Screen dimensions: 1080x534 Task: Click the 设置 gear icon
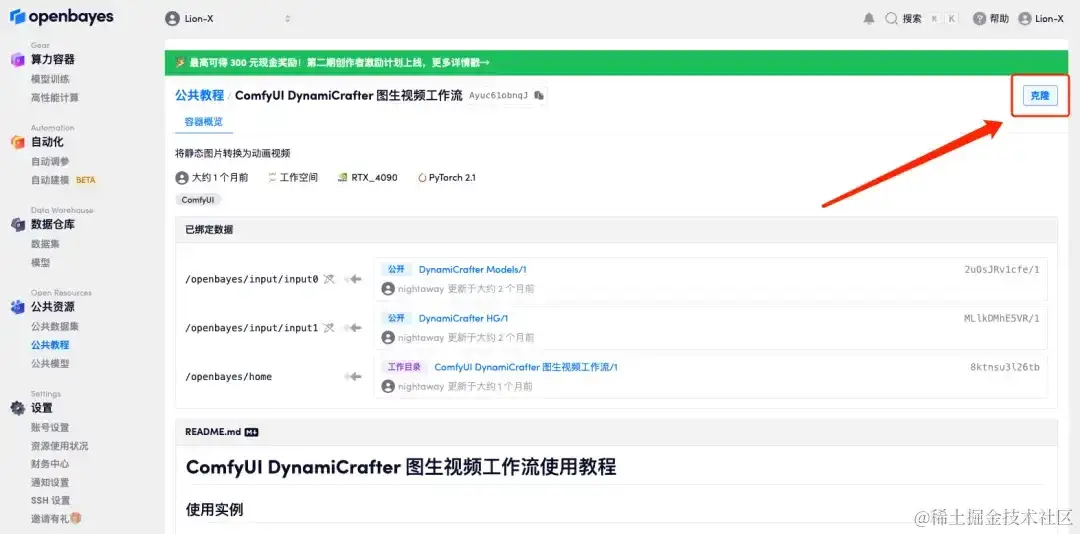(17, 408)
